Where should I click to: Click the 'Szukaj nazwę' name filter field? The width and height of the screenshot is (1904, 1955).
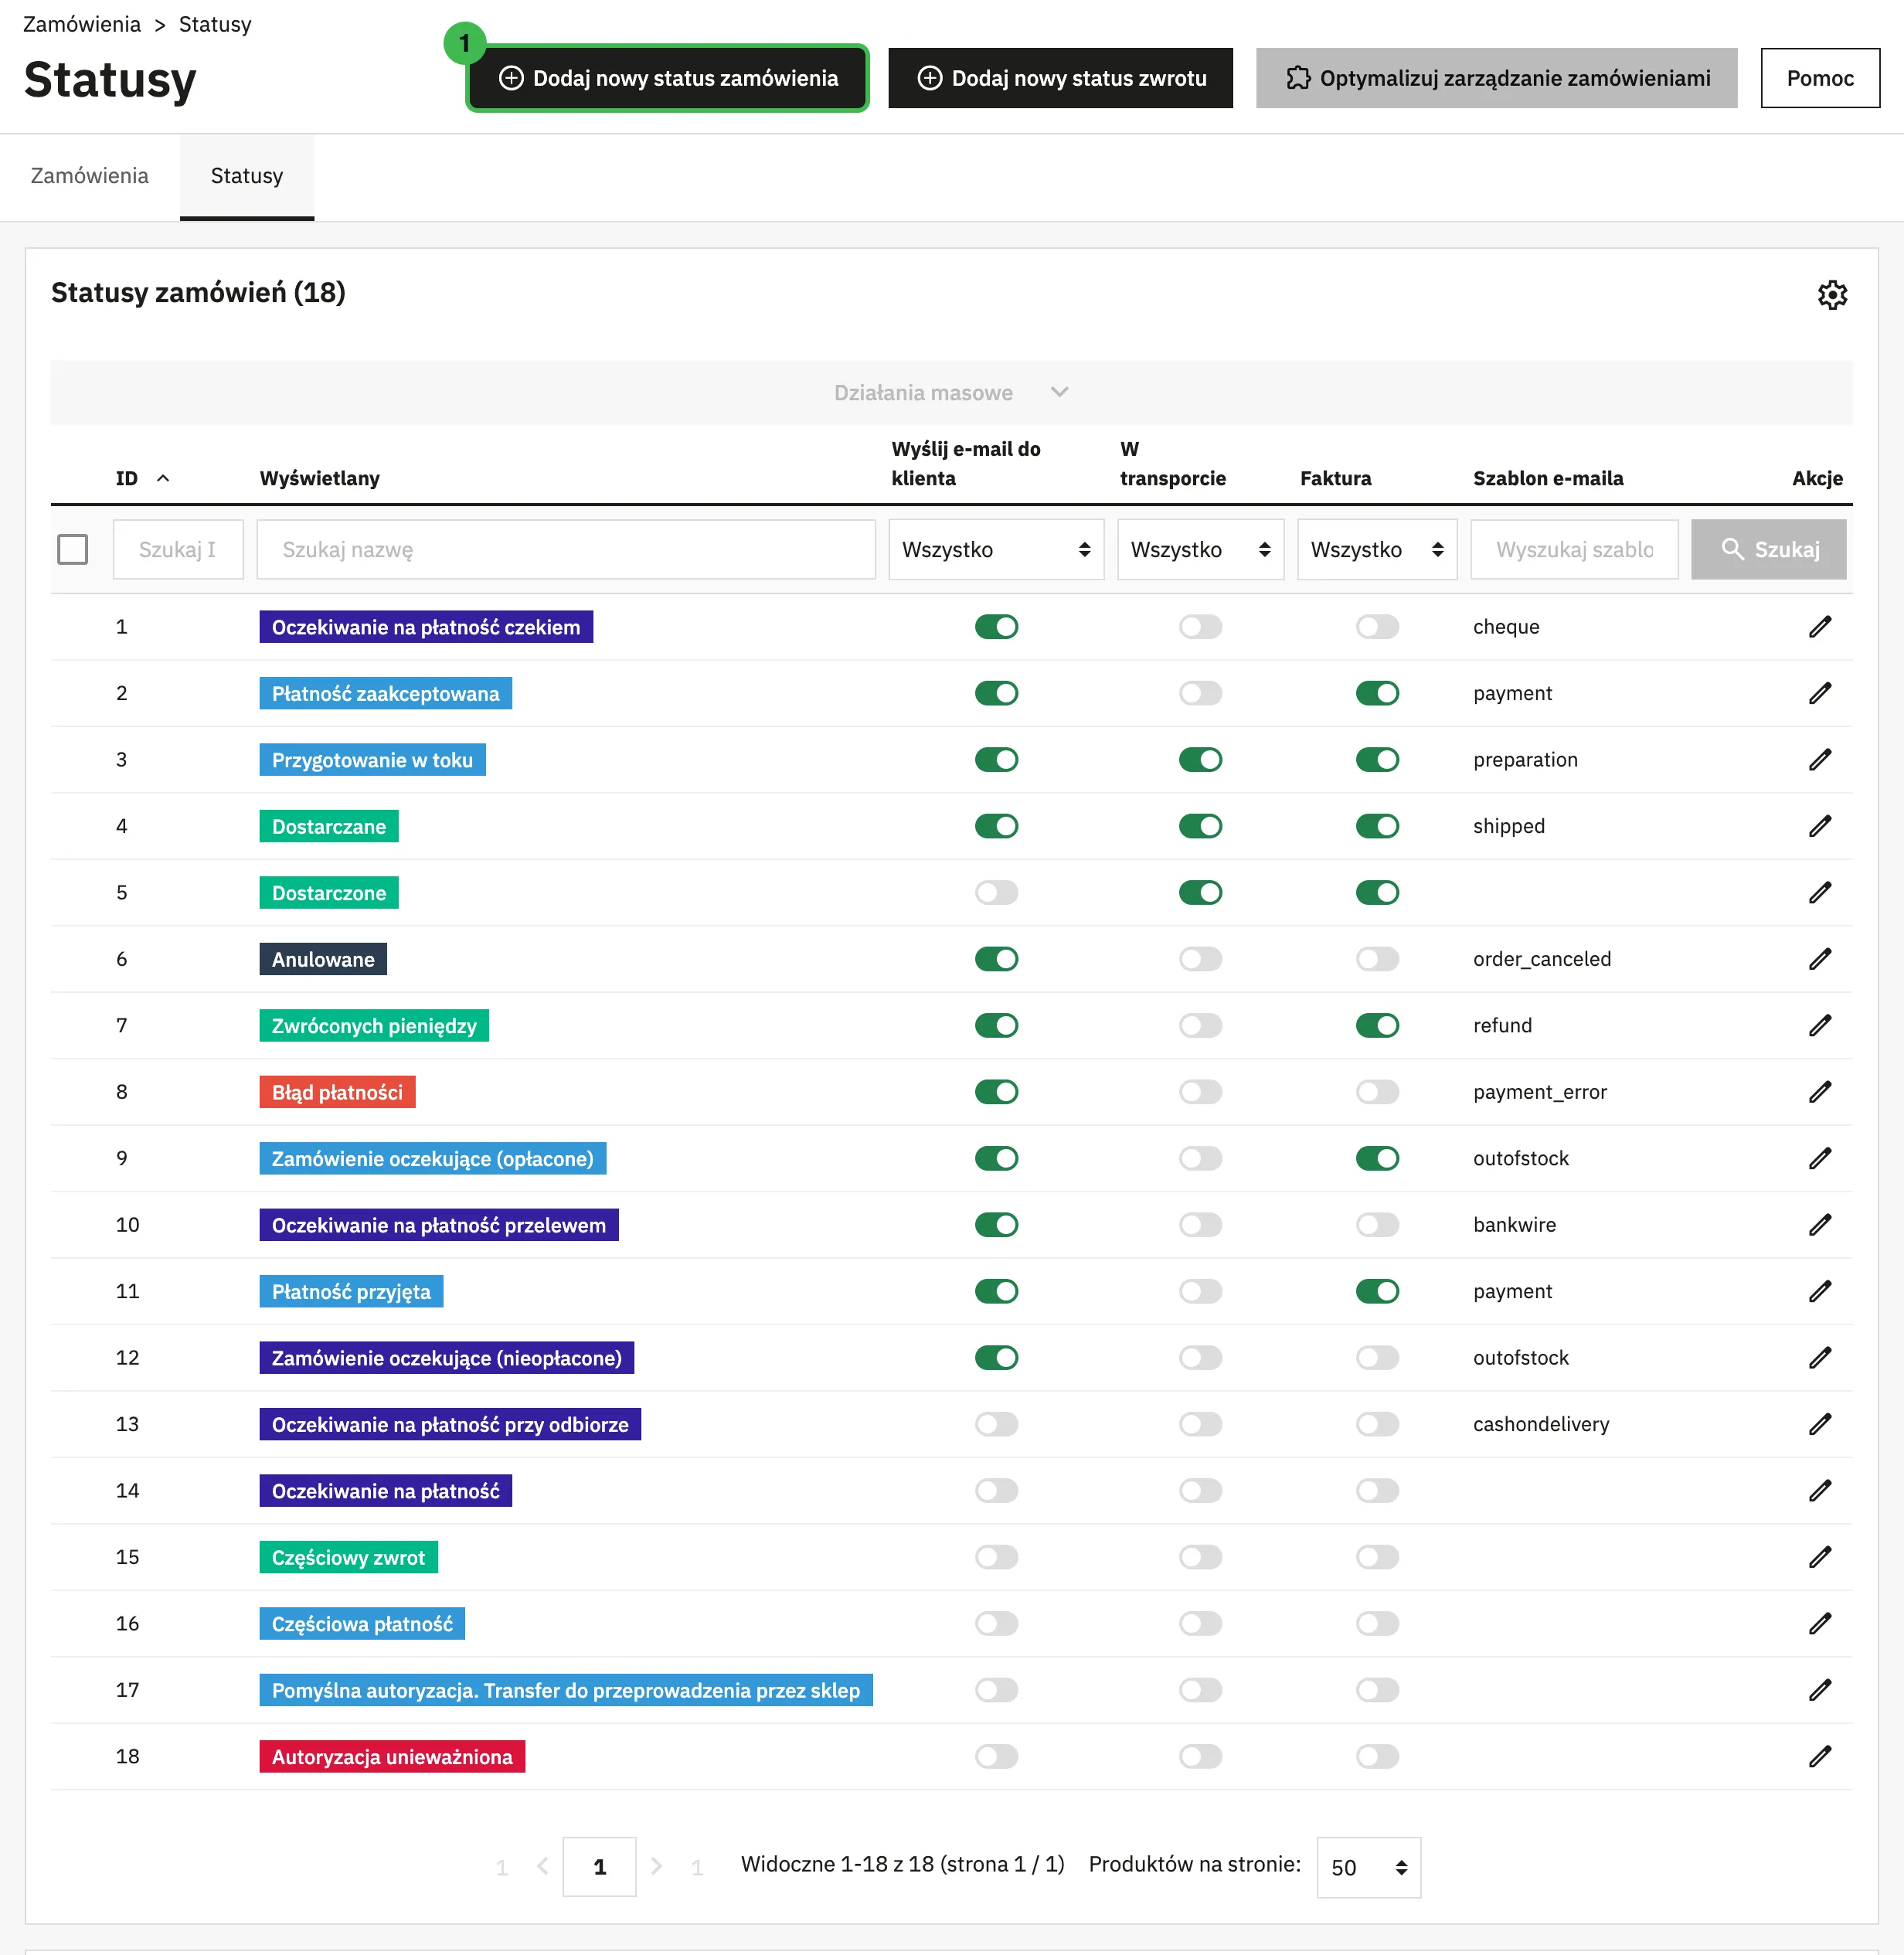(x=566, y=549)
